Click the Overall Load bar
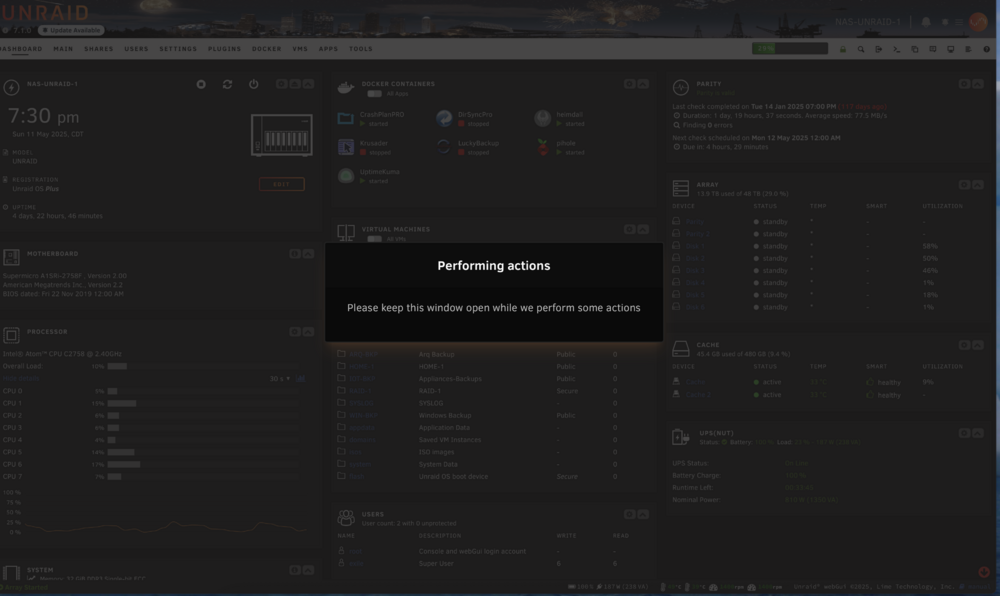 click(203, 367)
